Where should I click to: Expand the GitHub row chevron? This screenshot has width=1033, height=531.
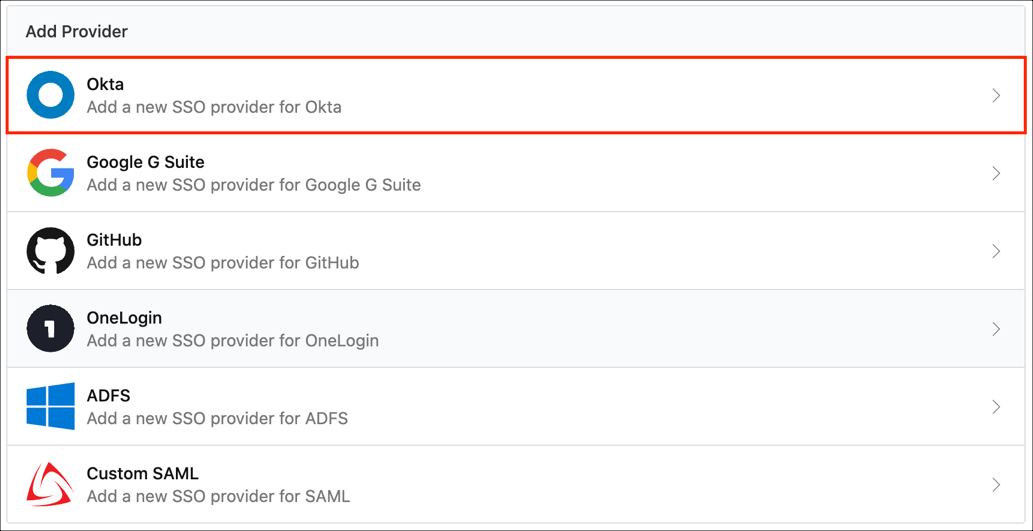996,251
